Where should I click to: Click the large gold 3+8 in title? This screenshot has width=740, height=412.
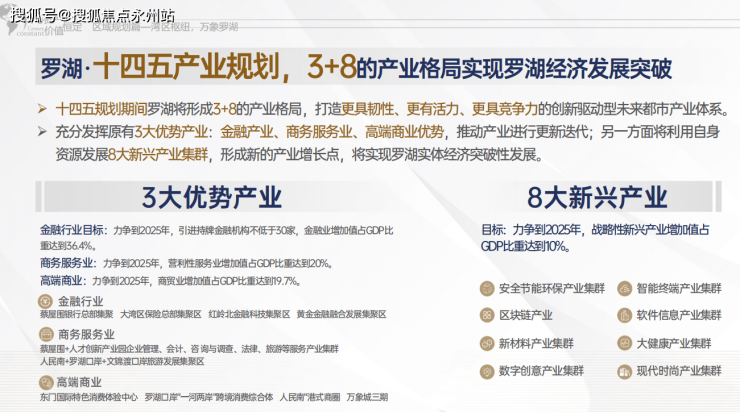(331, 67)
